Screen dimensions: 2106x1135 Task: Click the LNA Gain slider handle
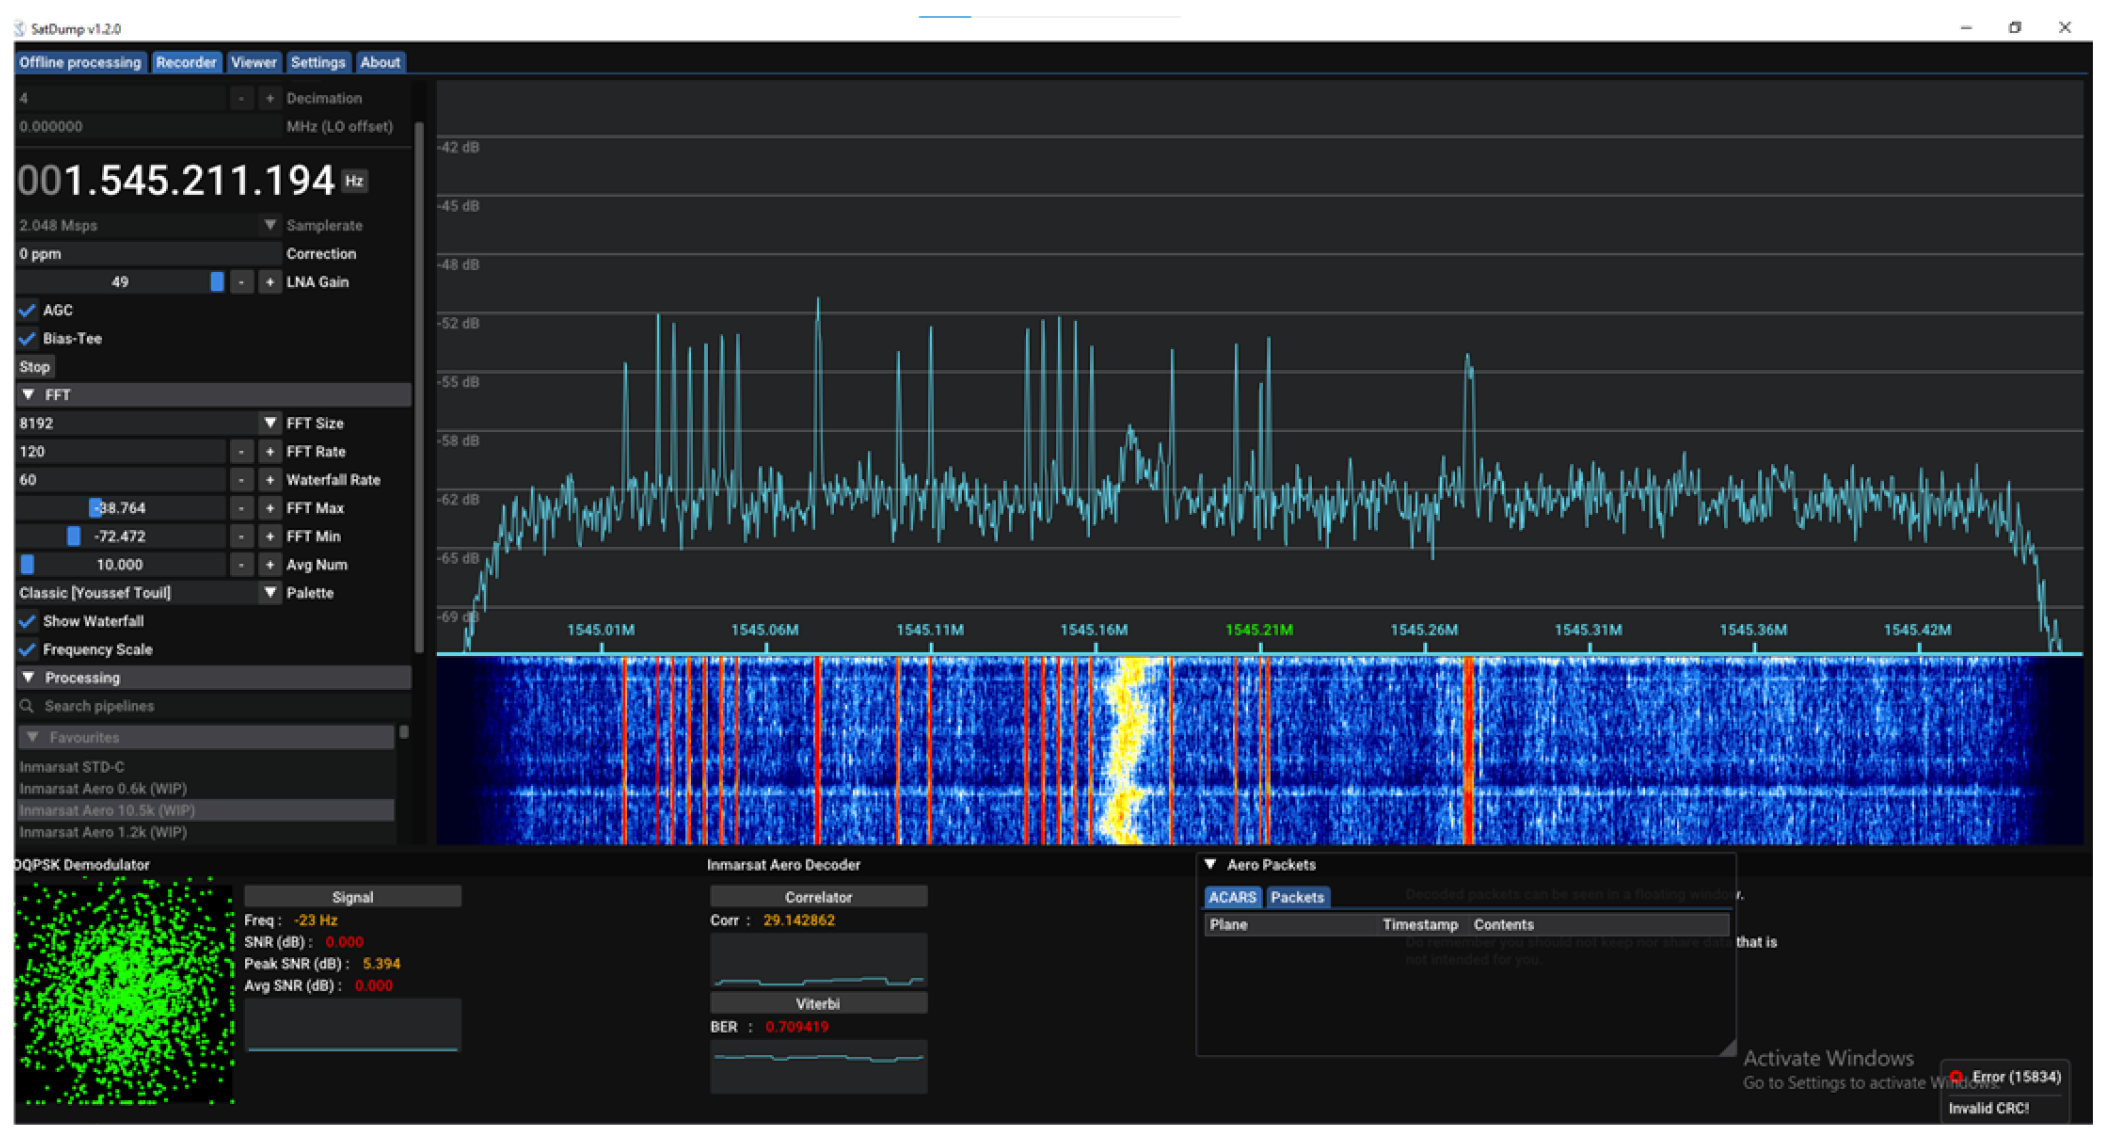(x=217, y=282)
